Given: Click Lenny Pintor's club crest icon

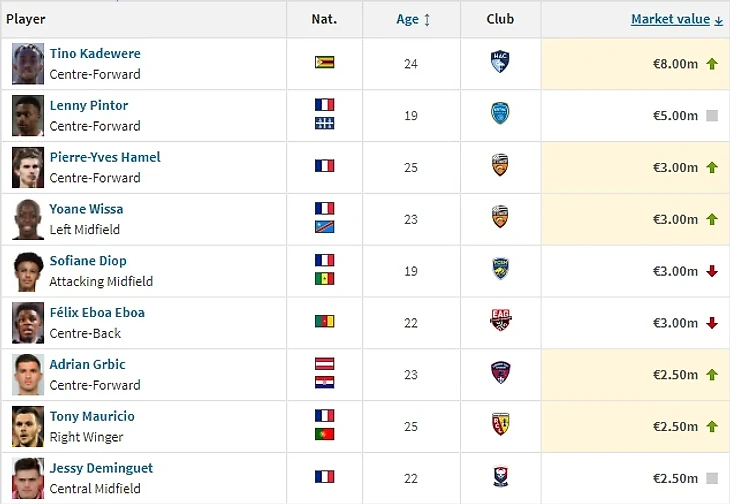Looking at the screenshot, I should tap(500, 114).
